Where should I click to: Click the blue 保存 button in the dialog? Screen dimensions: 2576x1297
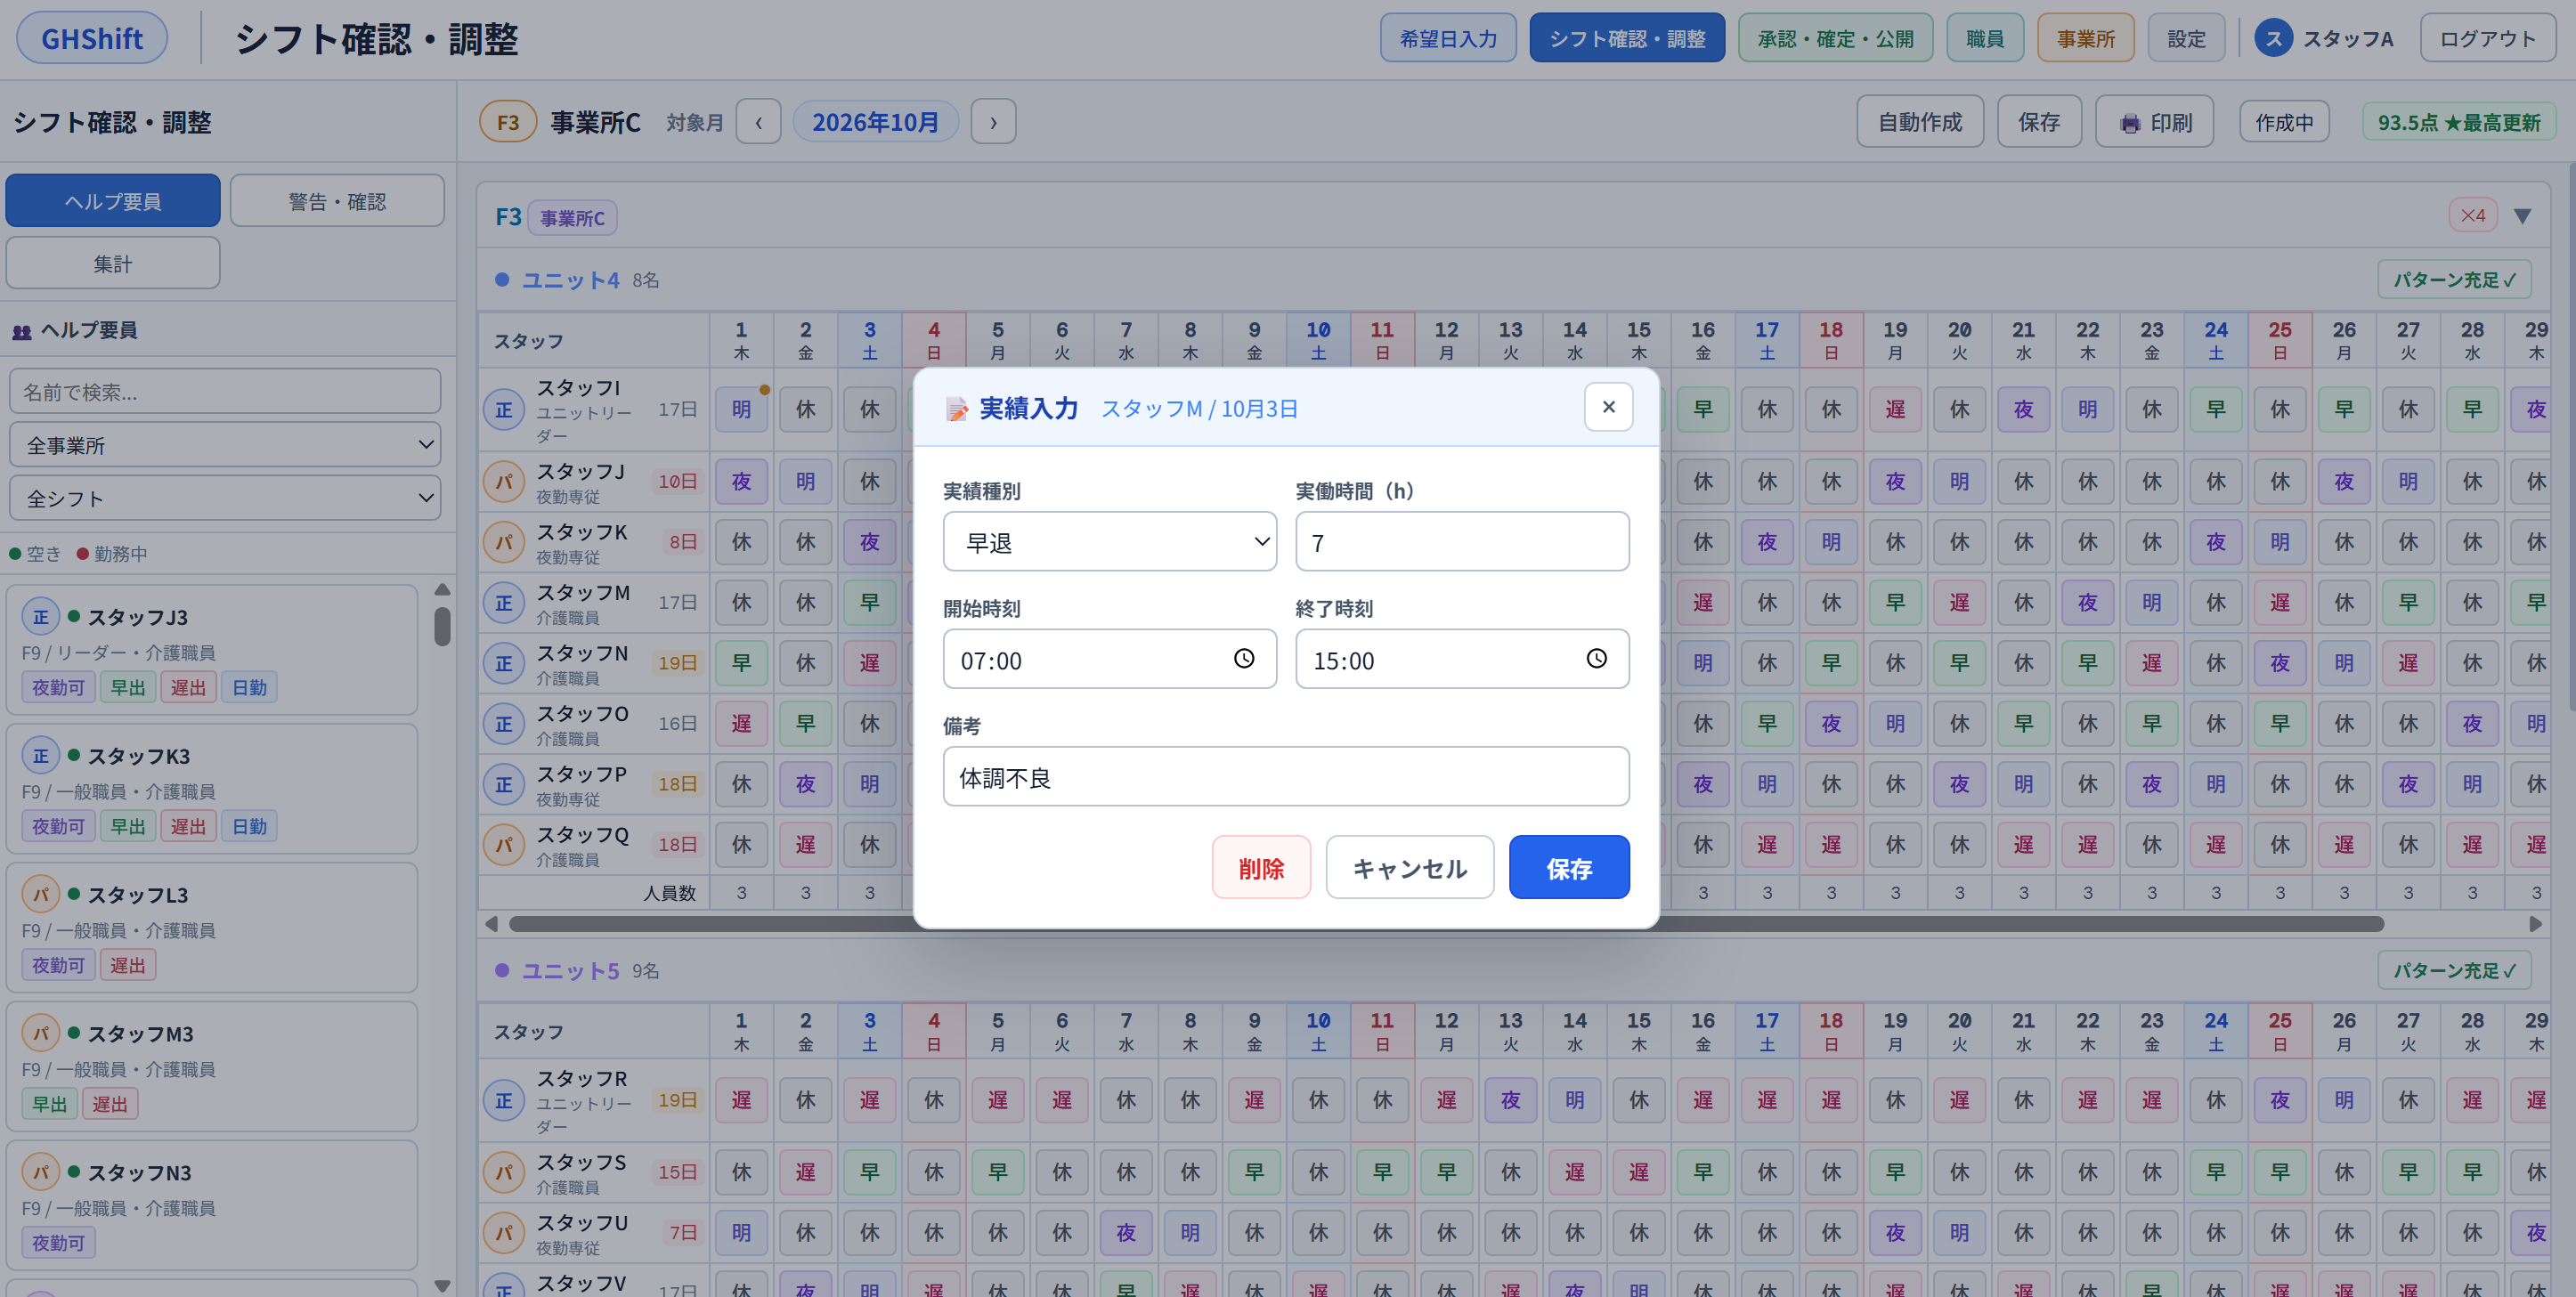pos(1569,867)
